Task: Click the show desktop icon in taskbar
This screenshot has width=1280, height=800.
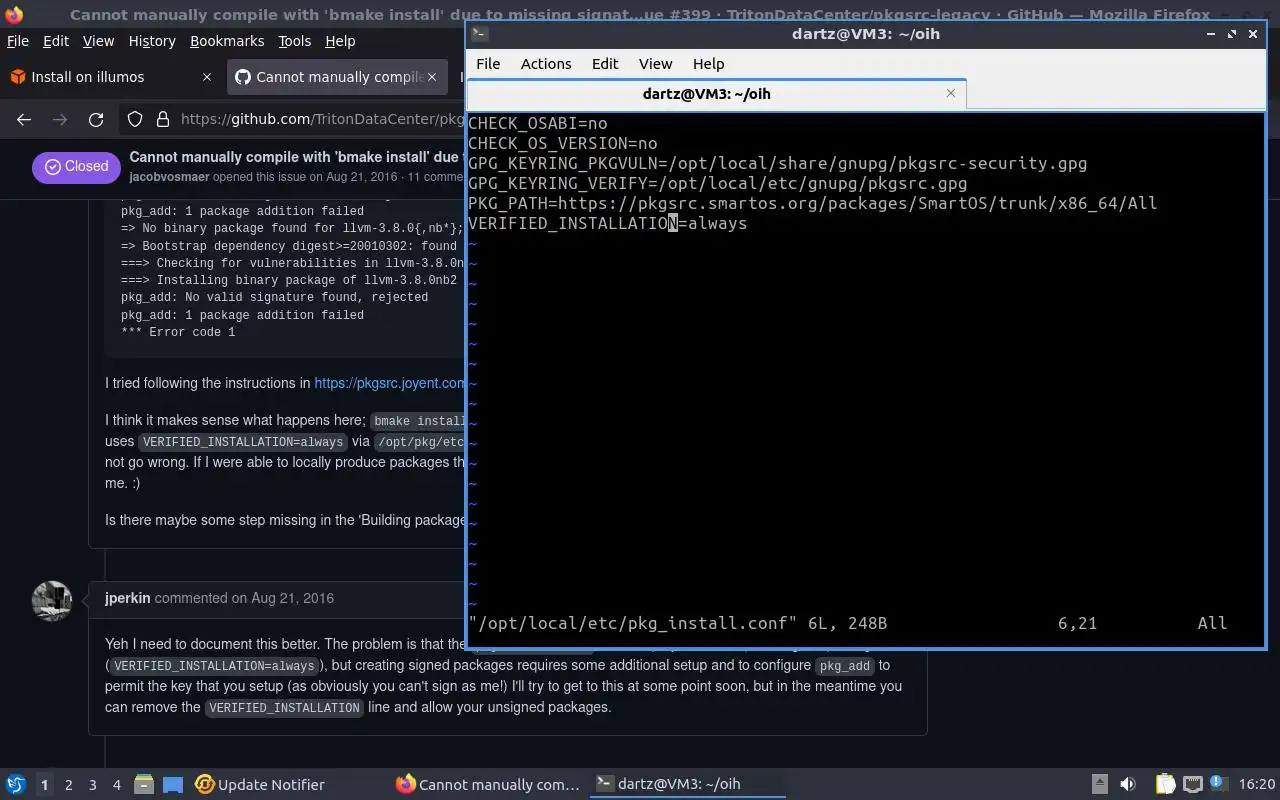Action: [172, 784]
